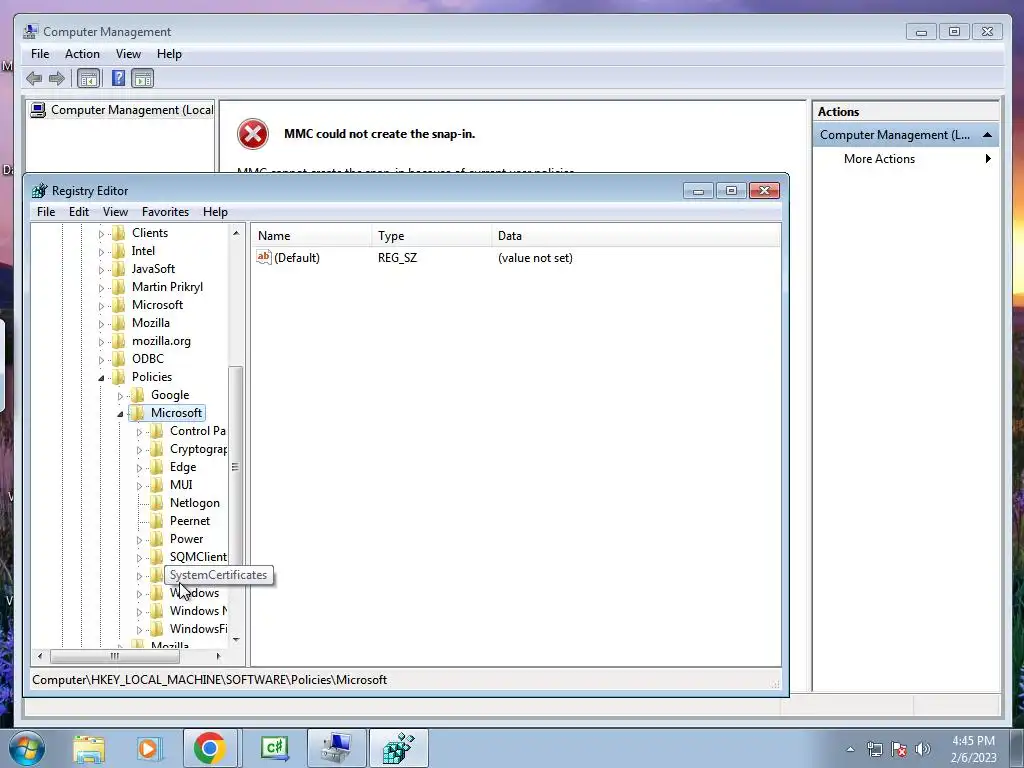Select the Peernet key

coord(190,520)
